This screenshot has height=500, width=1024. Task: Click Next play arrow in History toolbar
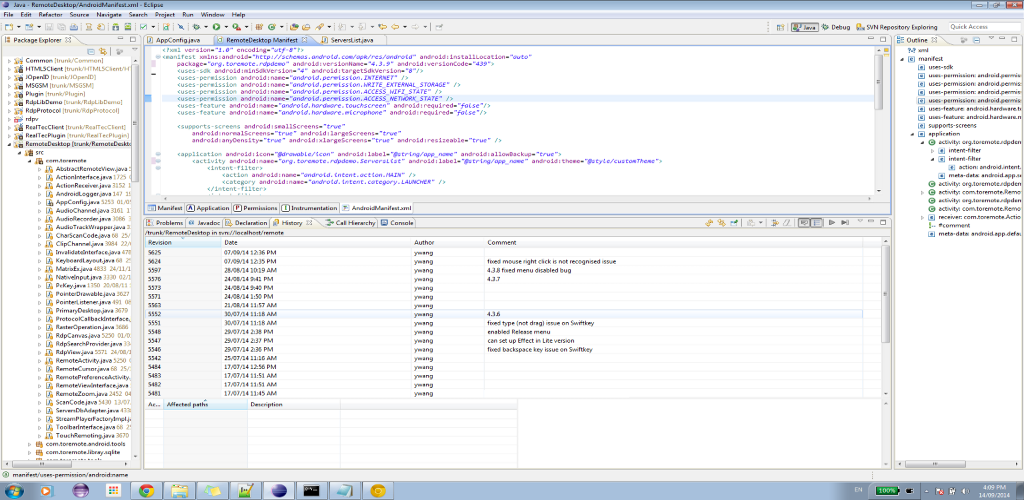(x=831, y=223)
